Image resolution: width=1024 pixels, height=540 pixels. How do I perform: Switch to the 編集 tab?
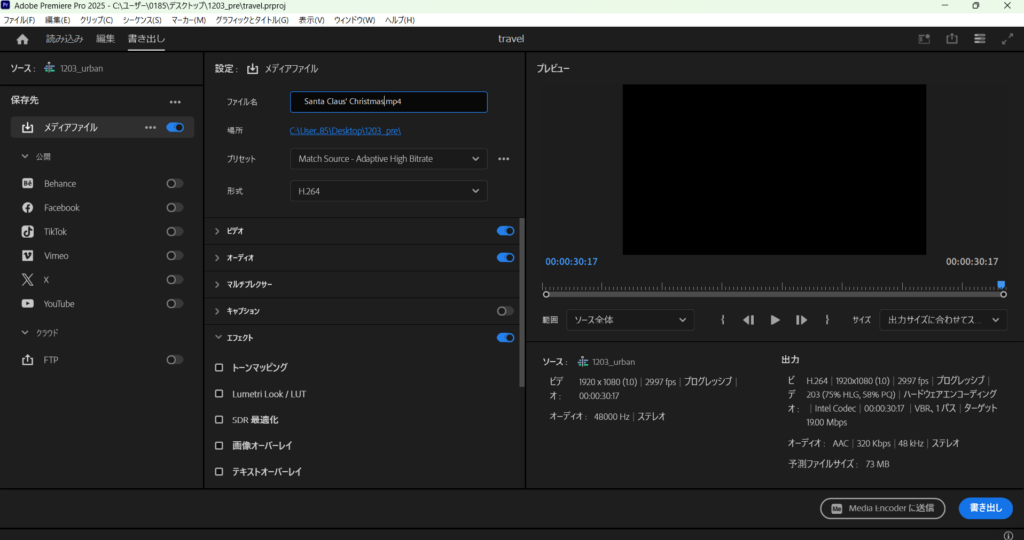click(105, 39)
